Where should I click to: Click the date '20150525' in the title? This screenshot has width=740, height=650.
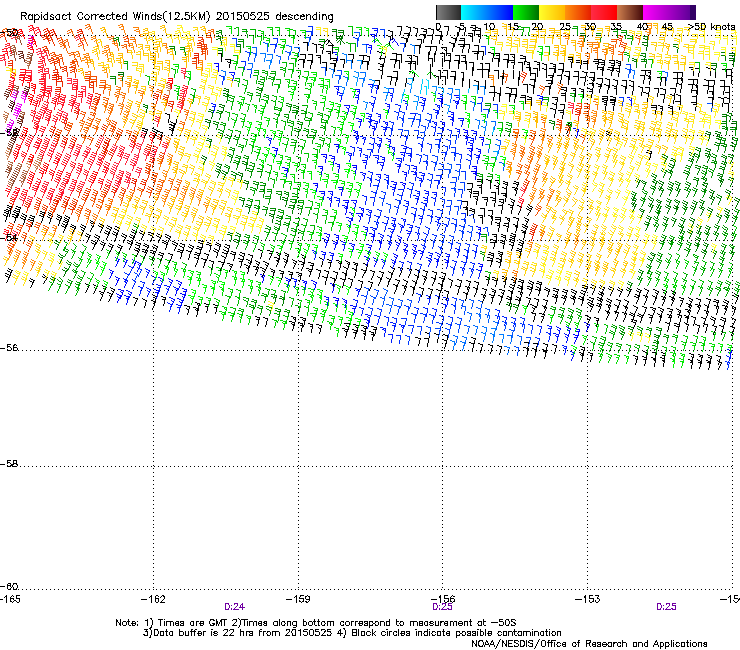243,16
